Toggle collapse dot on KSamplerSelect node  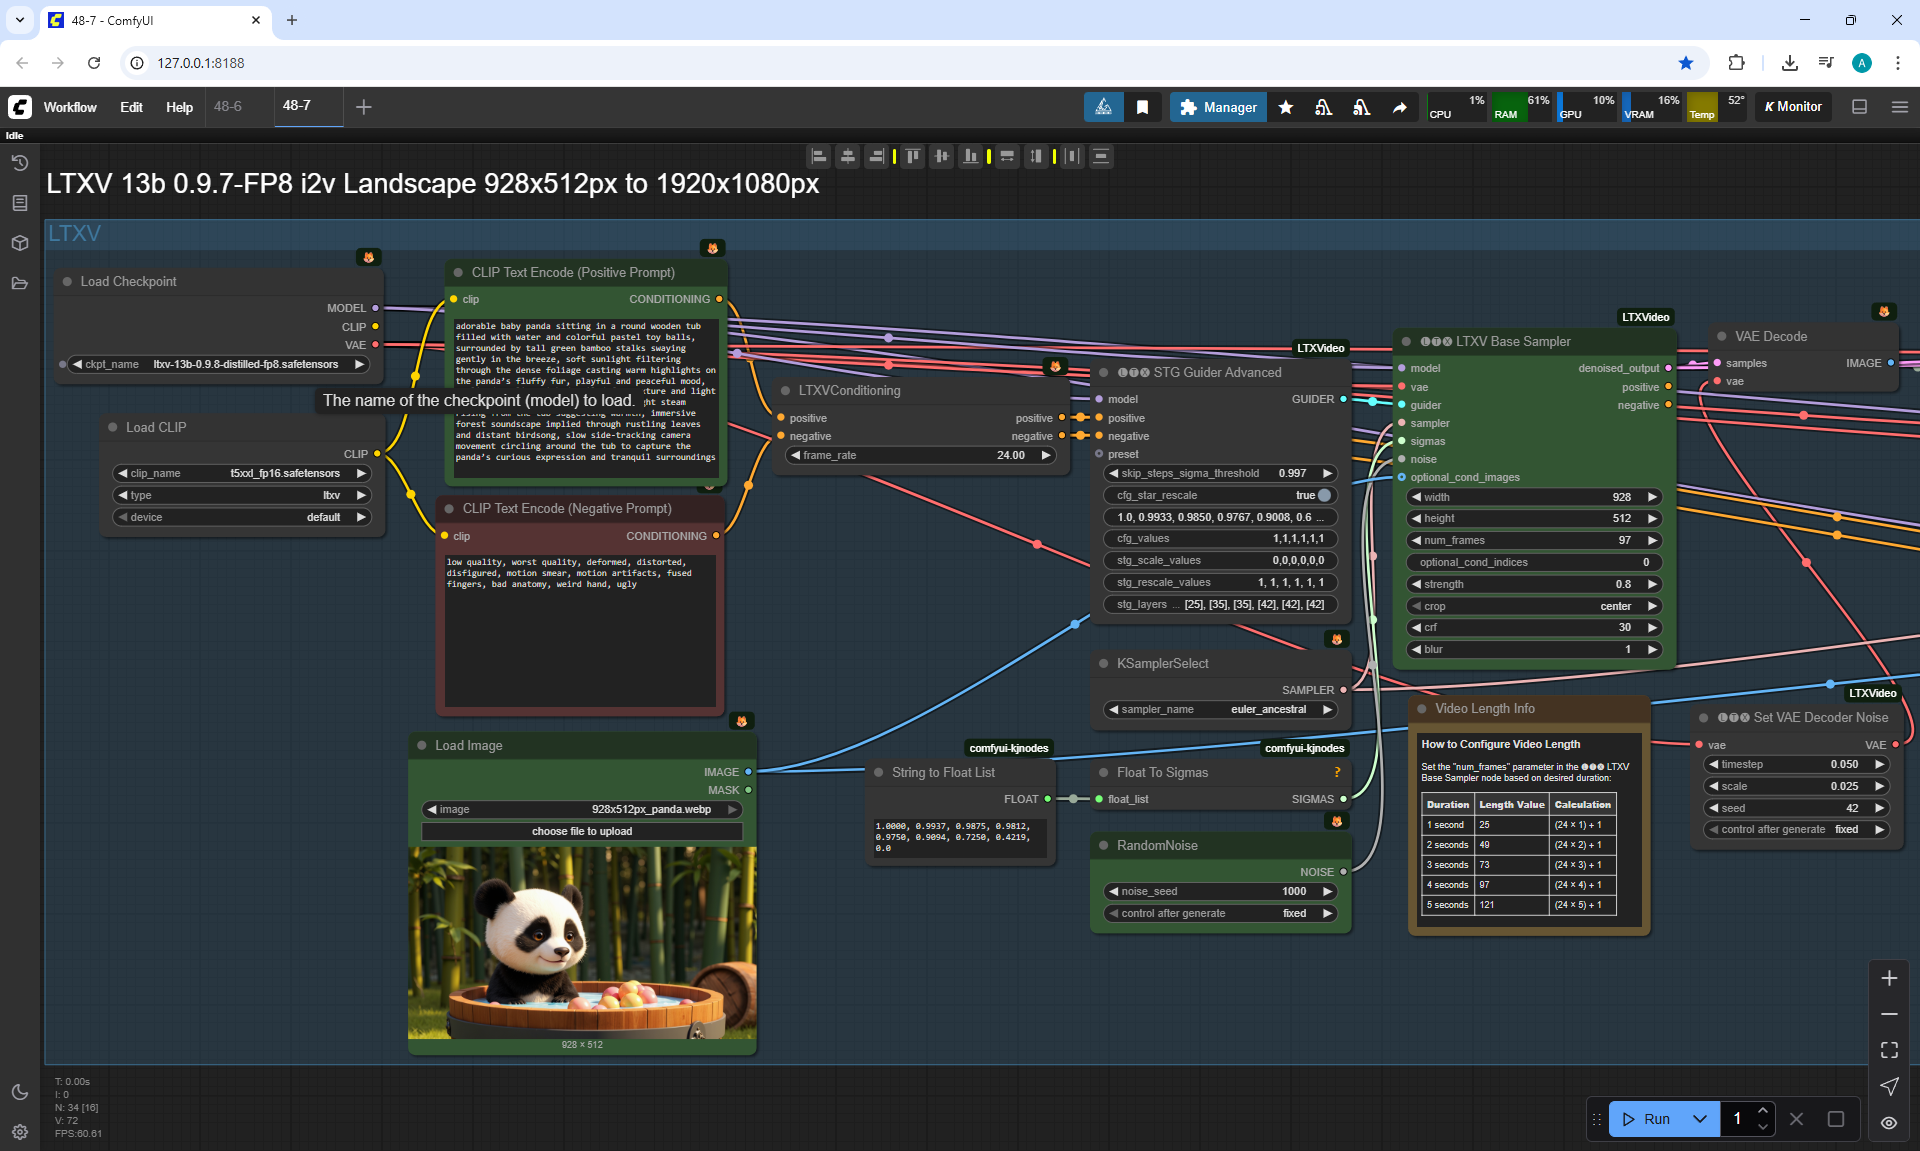(x=1104, y=663)
